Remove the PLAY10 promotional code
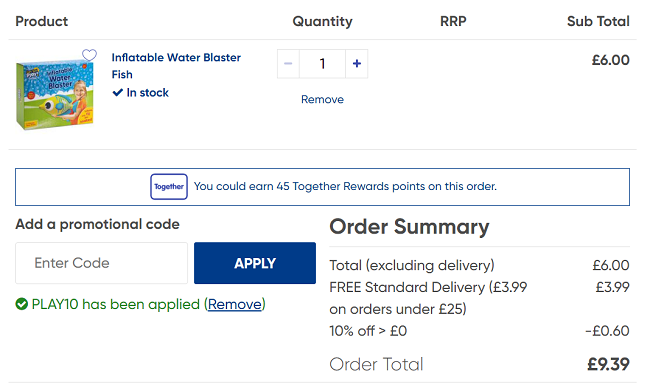 coord(235,304)
